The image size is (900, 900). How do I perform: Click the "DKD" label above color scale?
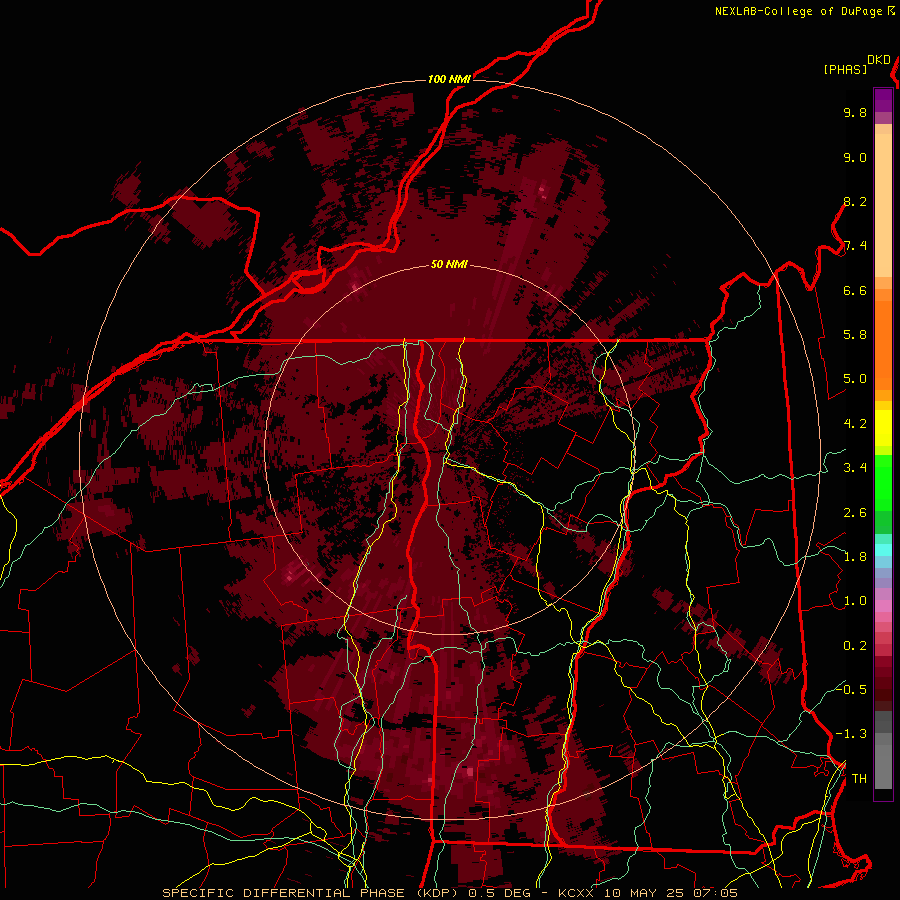[879, 60]
